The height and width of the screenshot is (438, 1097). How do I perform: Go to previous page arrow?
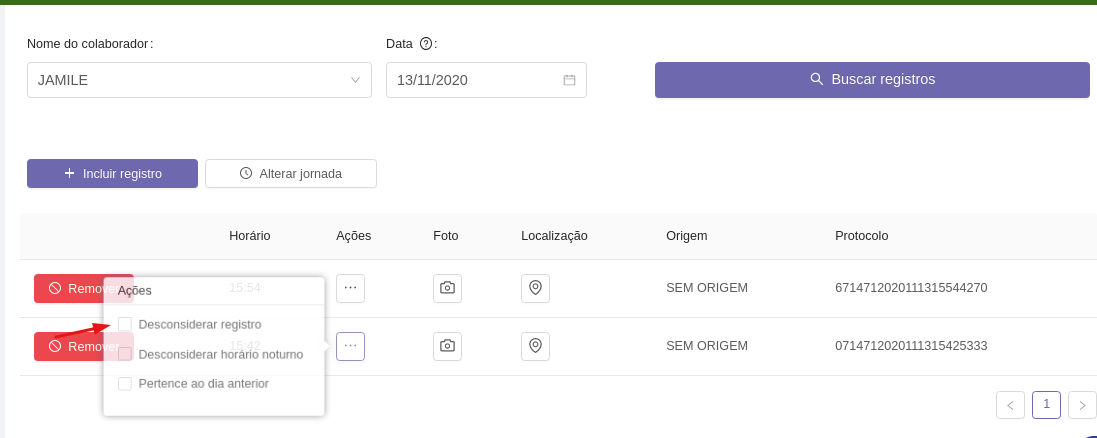(x=1010, y=405)
